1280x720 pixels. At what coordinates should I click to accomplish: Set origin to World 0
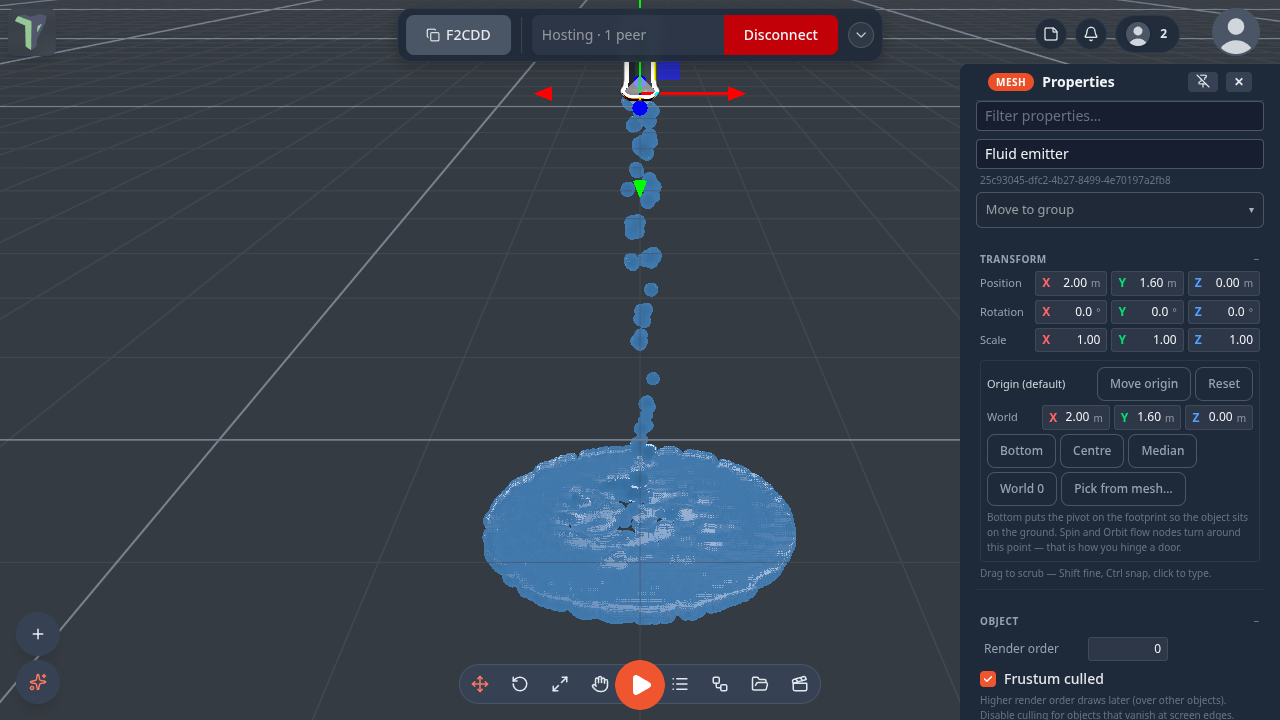[x=1022, y=489]
